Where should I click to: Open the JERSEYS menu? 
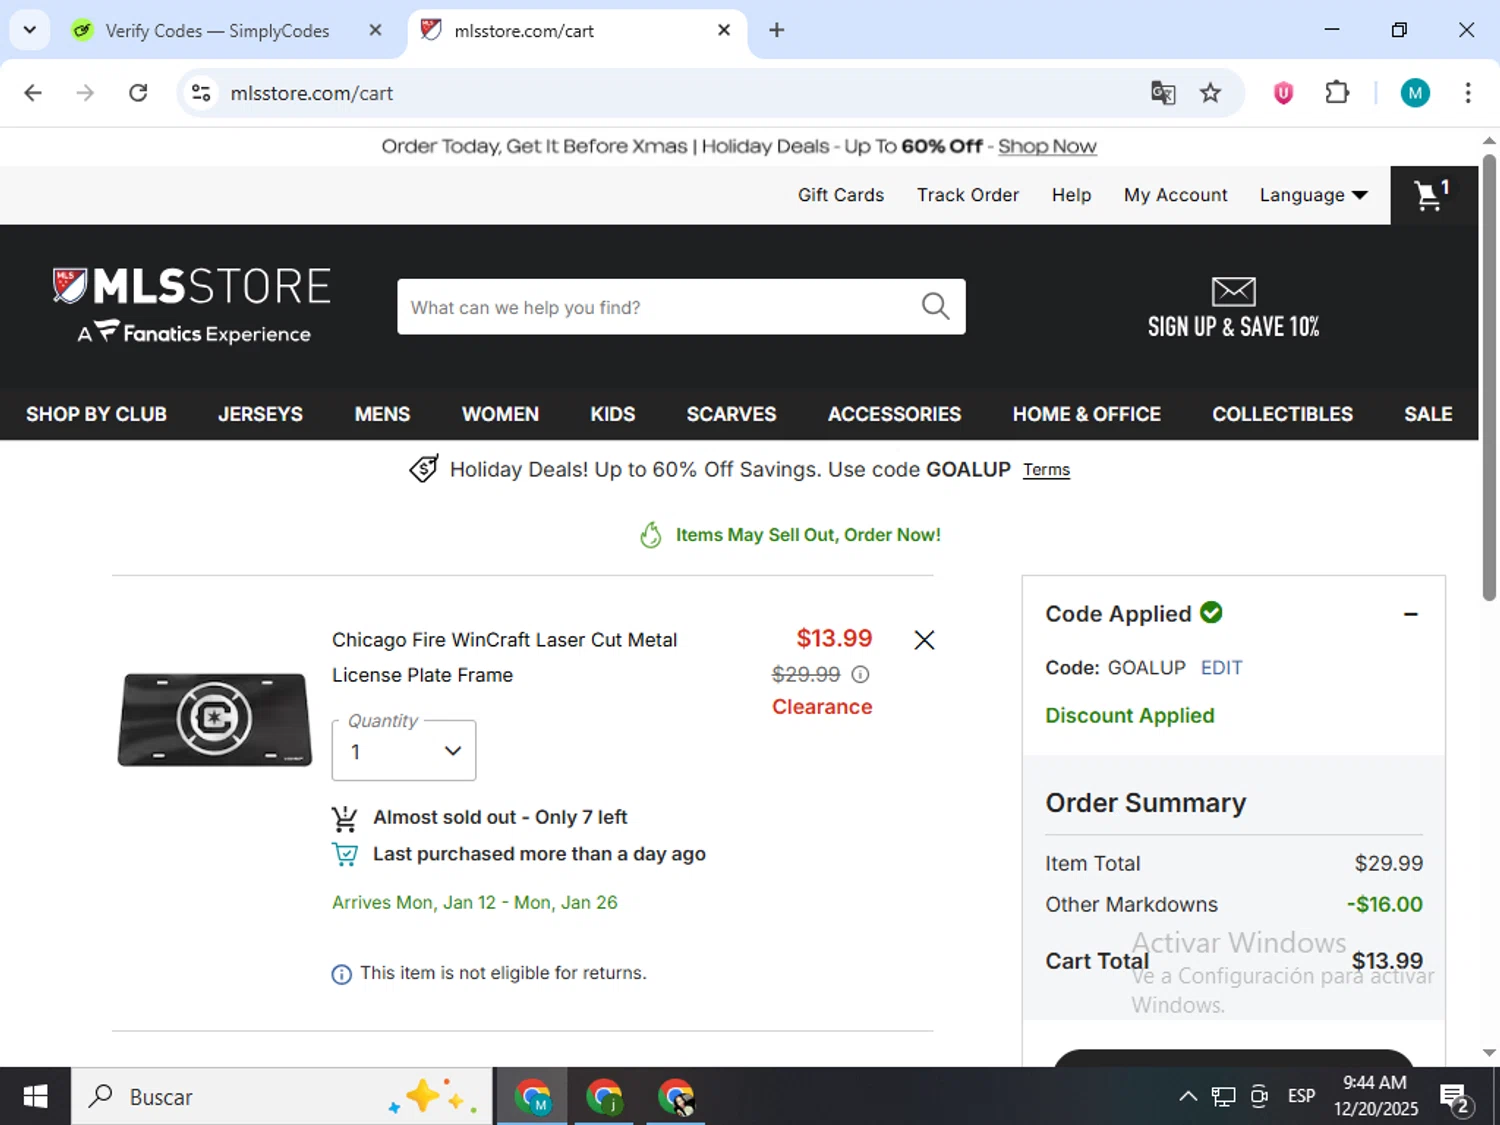260,414
